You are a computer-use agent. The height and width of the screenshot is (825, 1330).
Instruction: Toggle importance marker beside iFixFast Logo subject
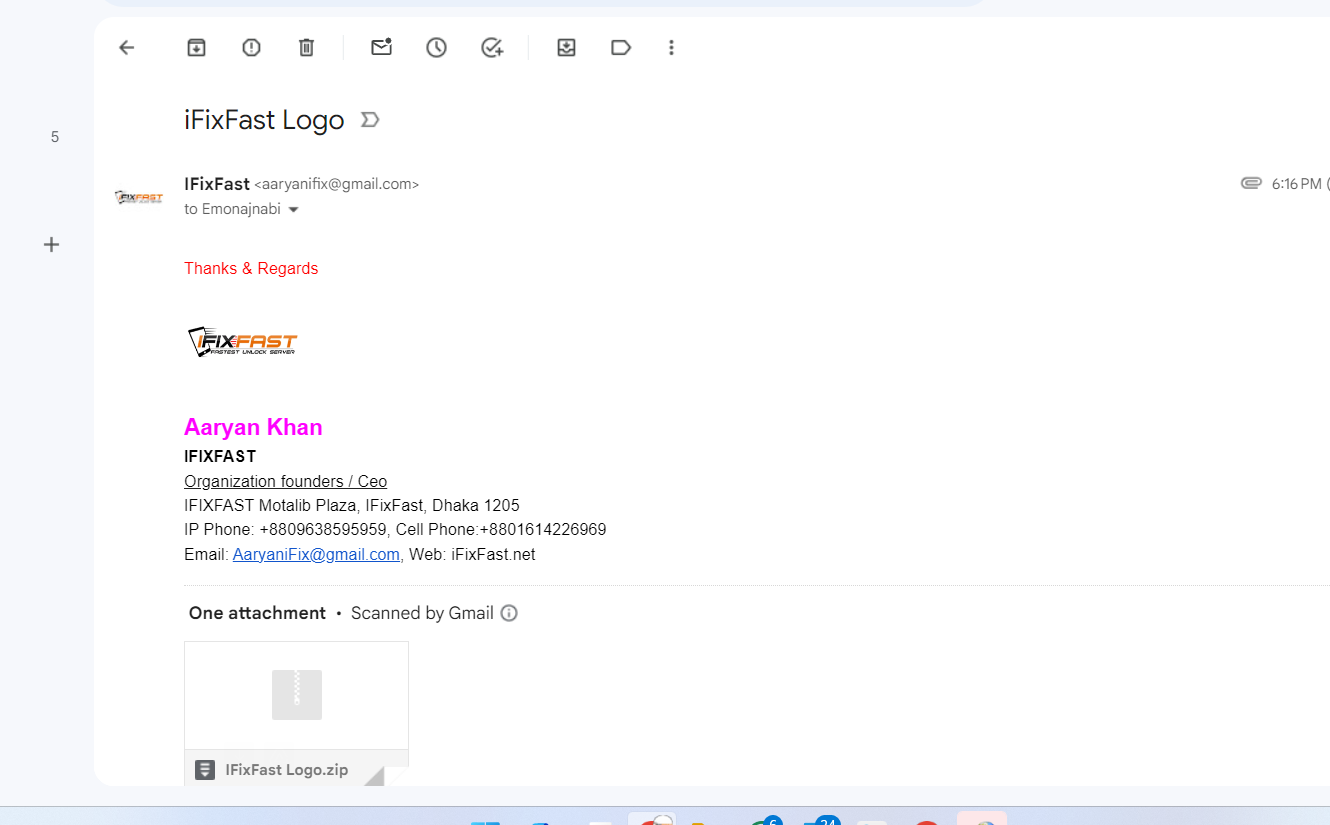(x=369, y=120)
